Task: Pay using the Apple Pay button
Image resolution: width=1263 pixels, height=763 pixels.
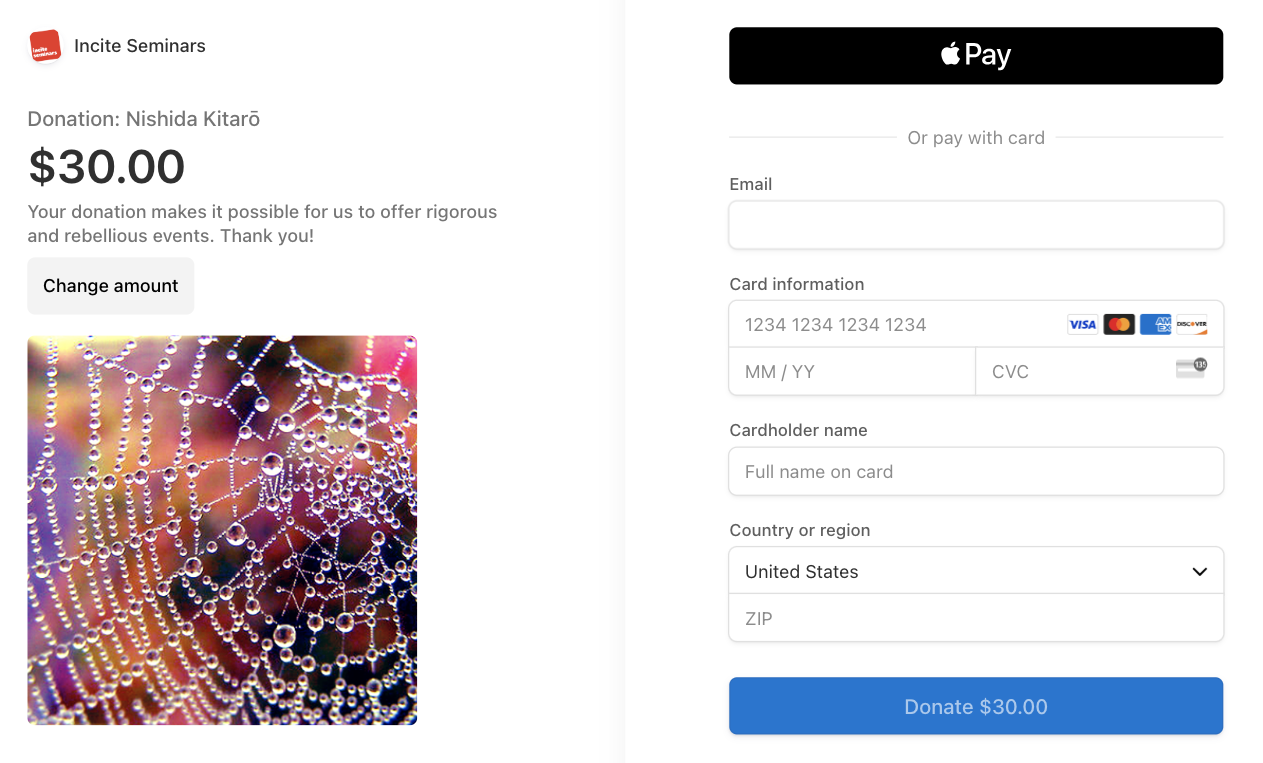Action: pos(976,56)
